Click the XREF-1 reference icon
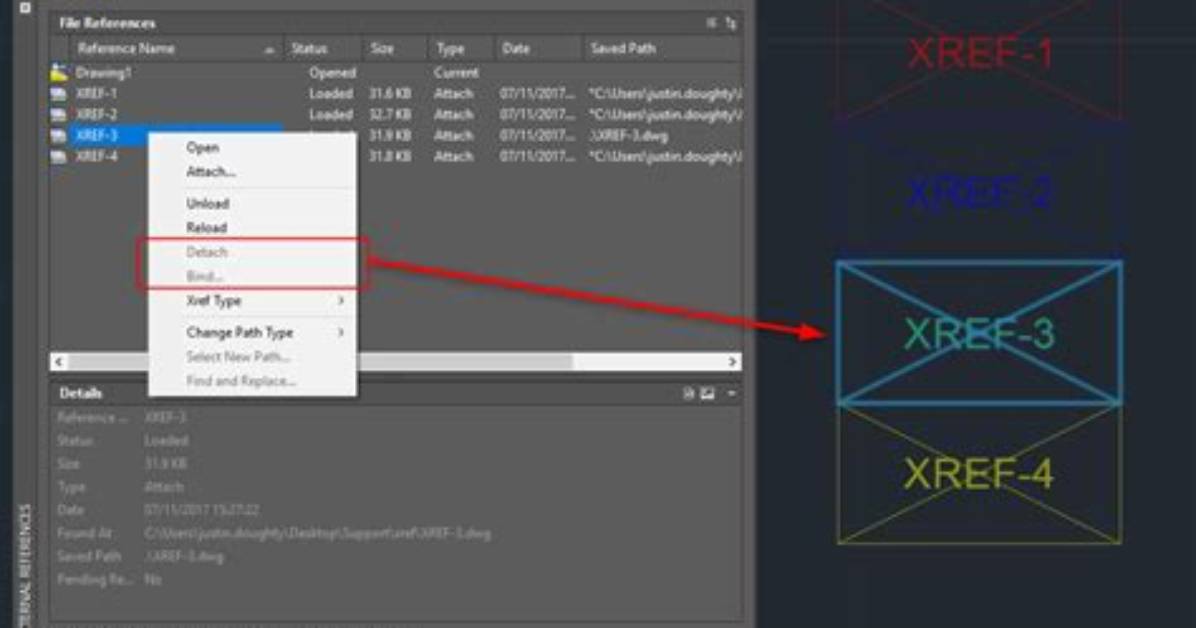This screenshot has height=628, width=1196. click(x=59, y=94)
